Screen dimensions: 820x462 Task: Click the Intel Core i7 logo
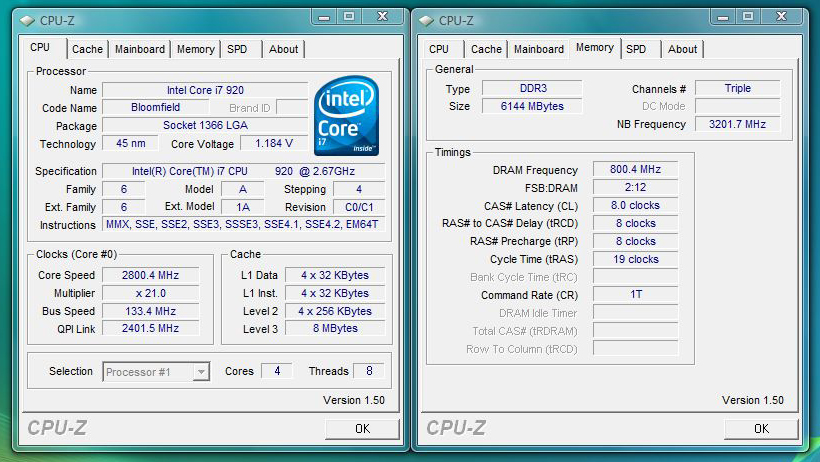click(x=346, y=116)
